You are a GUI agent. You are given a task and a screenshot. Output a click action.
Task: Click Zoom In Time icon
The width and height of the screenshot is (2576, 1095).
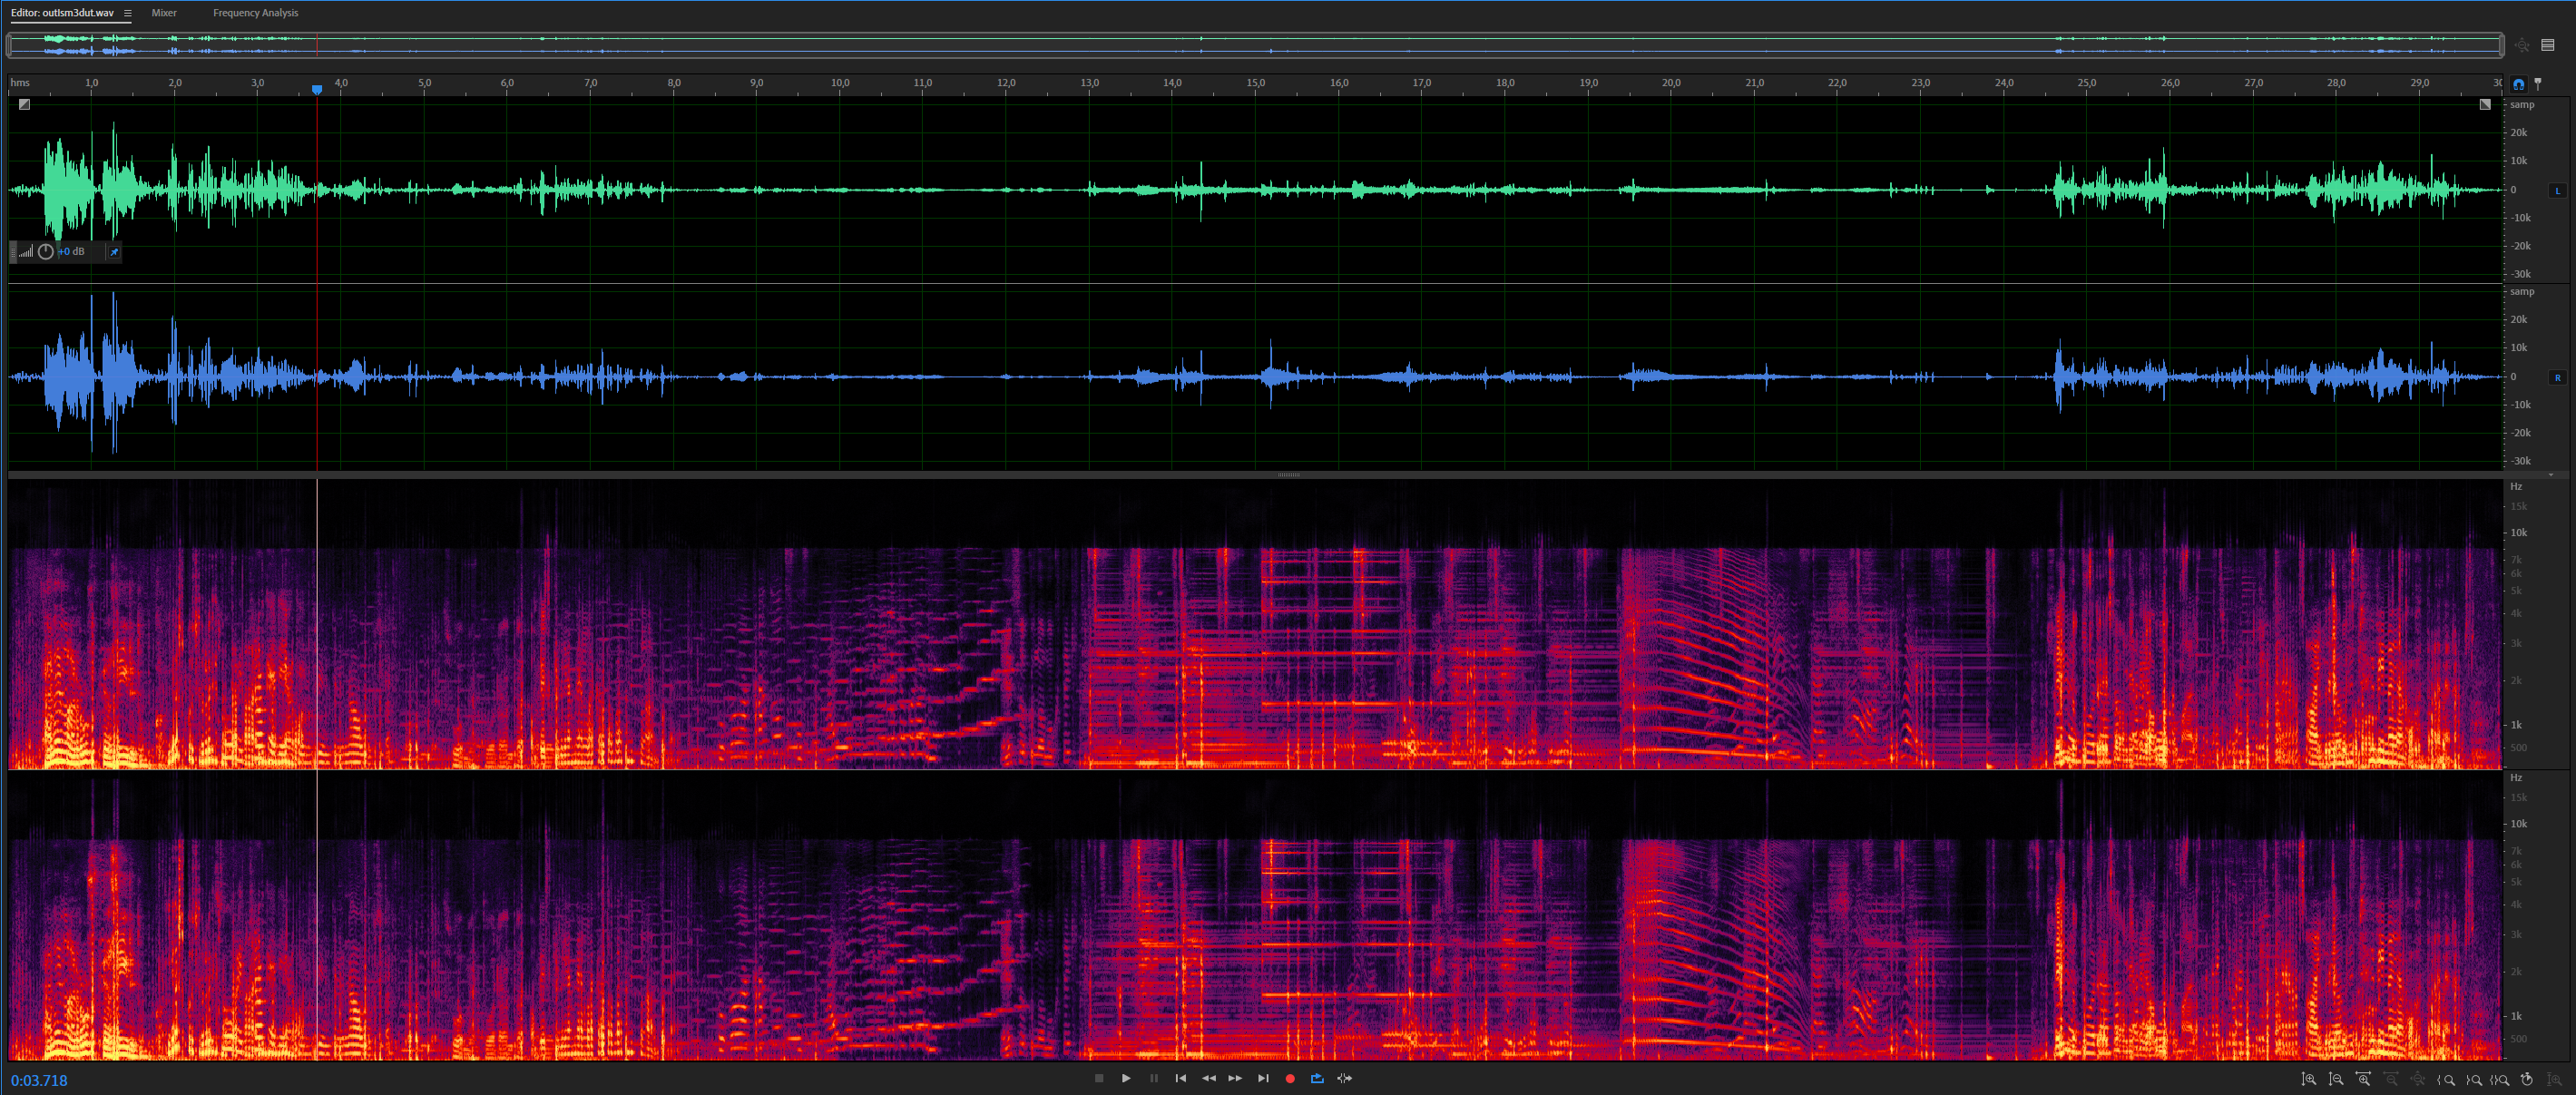pos(2363,1079)
